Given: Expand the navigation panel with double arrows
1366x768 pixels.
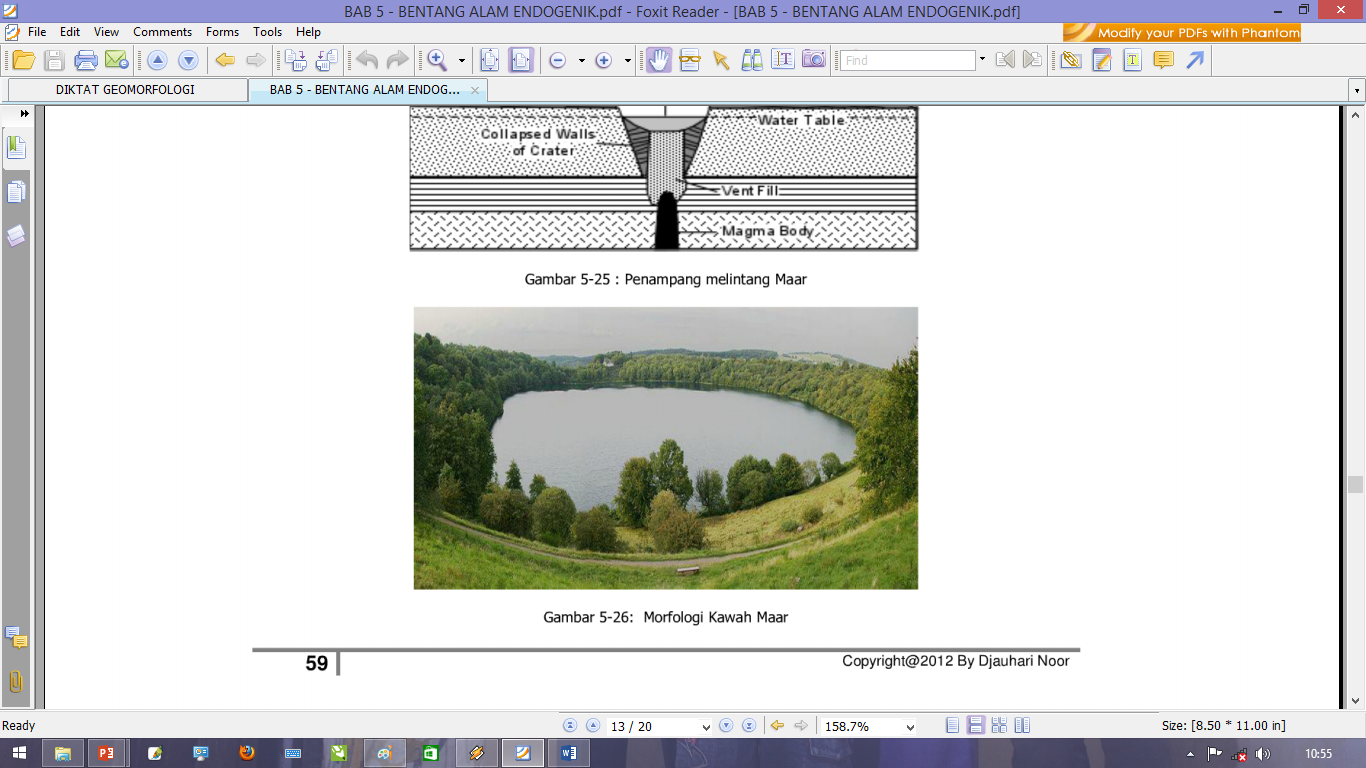Looking at the screenshot, I should tap(24, 114).
